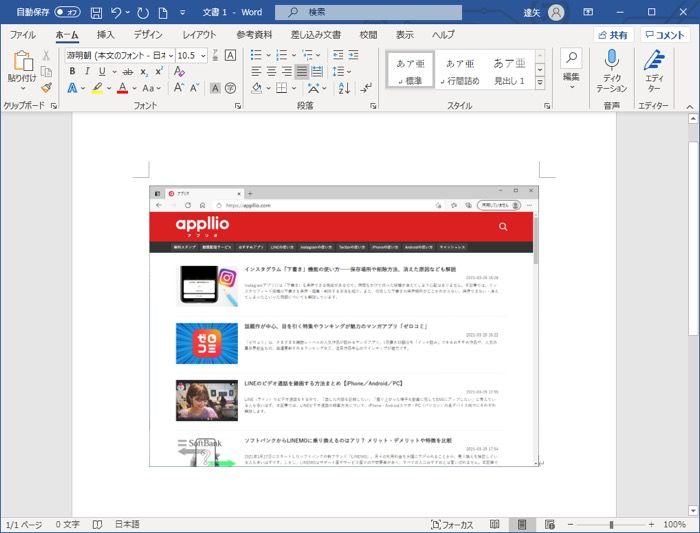This screenshot has width=700, height=533.
Task: Click Distribute text alignment icon
Action: point(317,71)
